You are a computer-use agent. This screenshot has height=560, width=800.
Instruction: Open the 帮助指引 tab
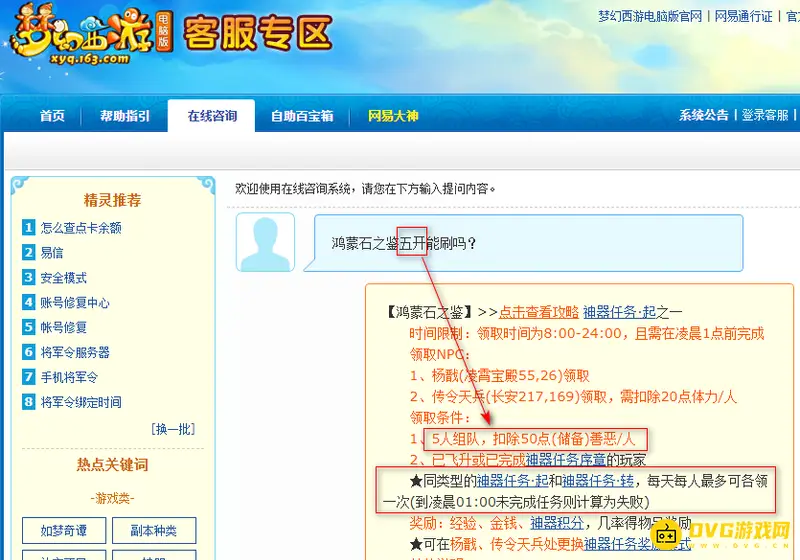click(x=125, y=116)
